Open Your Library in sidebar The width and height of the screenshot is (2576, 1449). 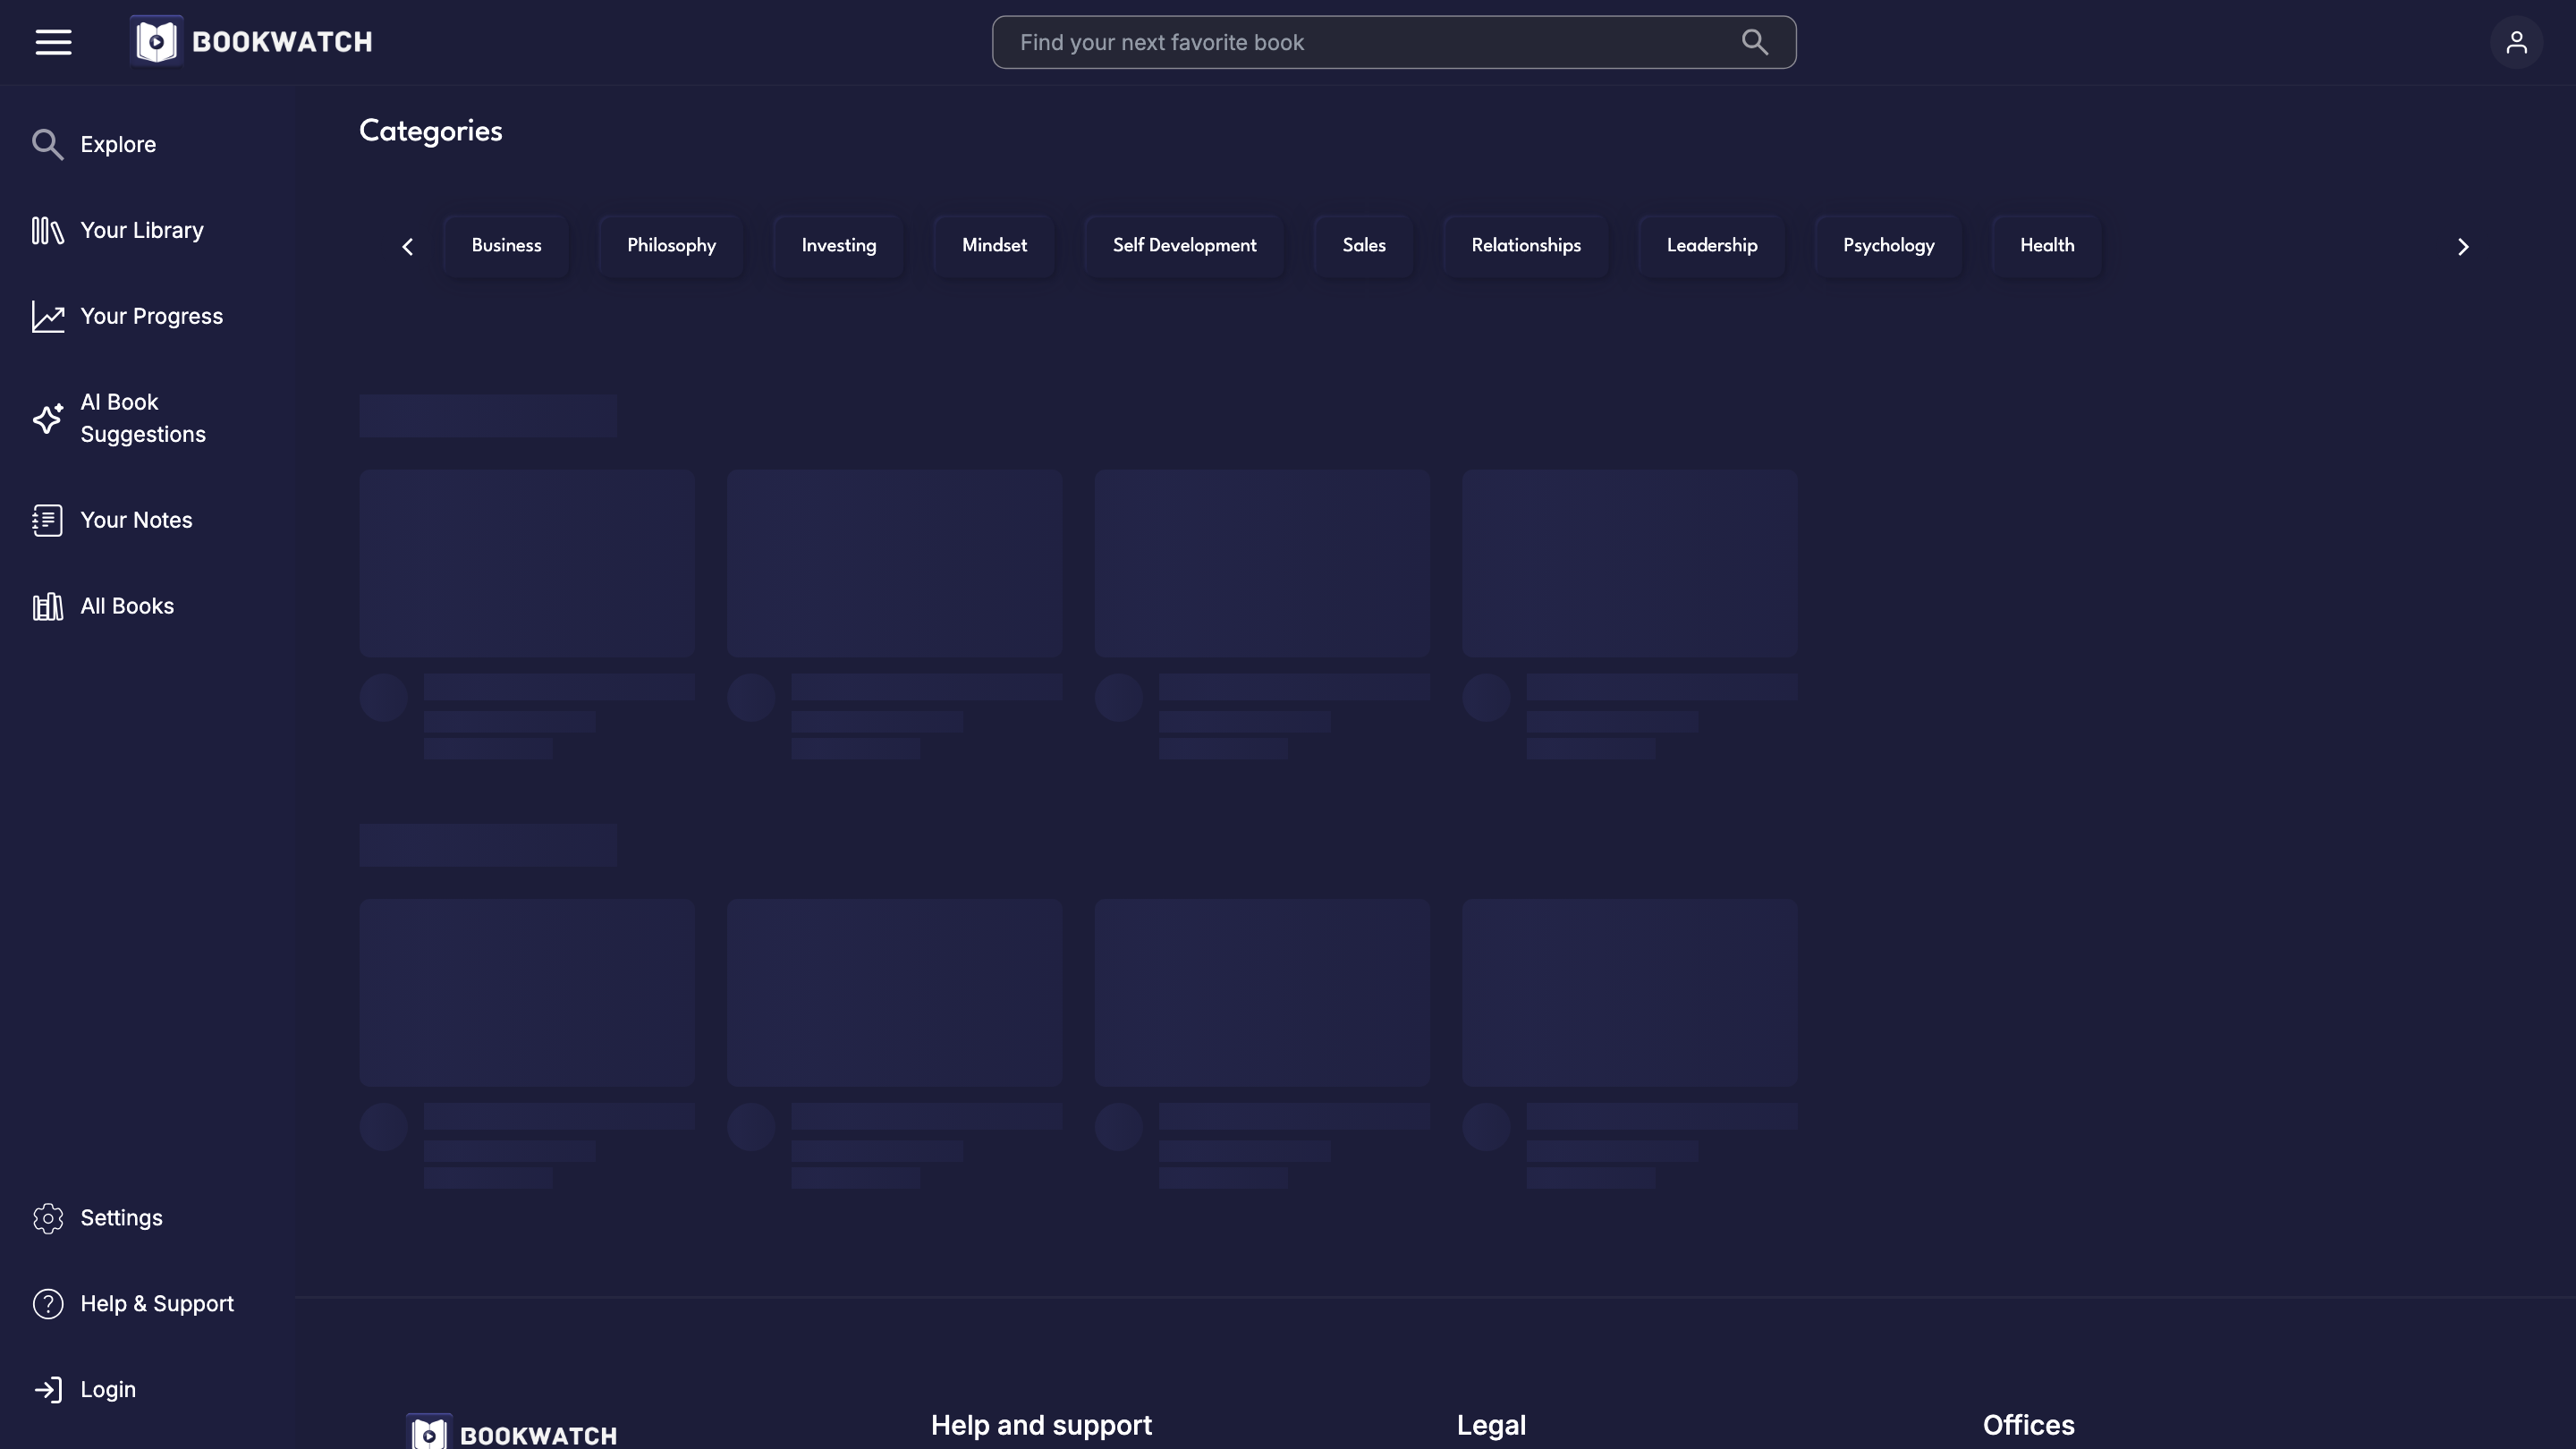point(141,230)
